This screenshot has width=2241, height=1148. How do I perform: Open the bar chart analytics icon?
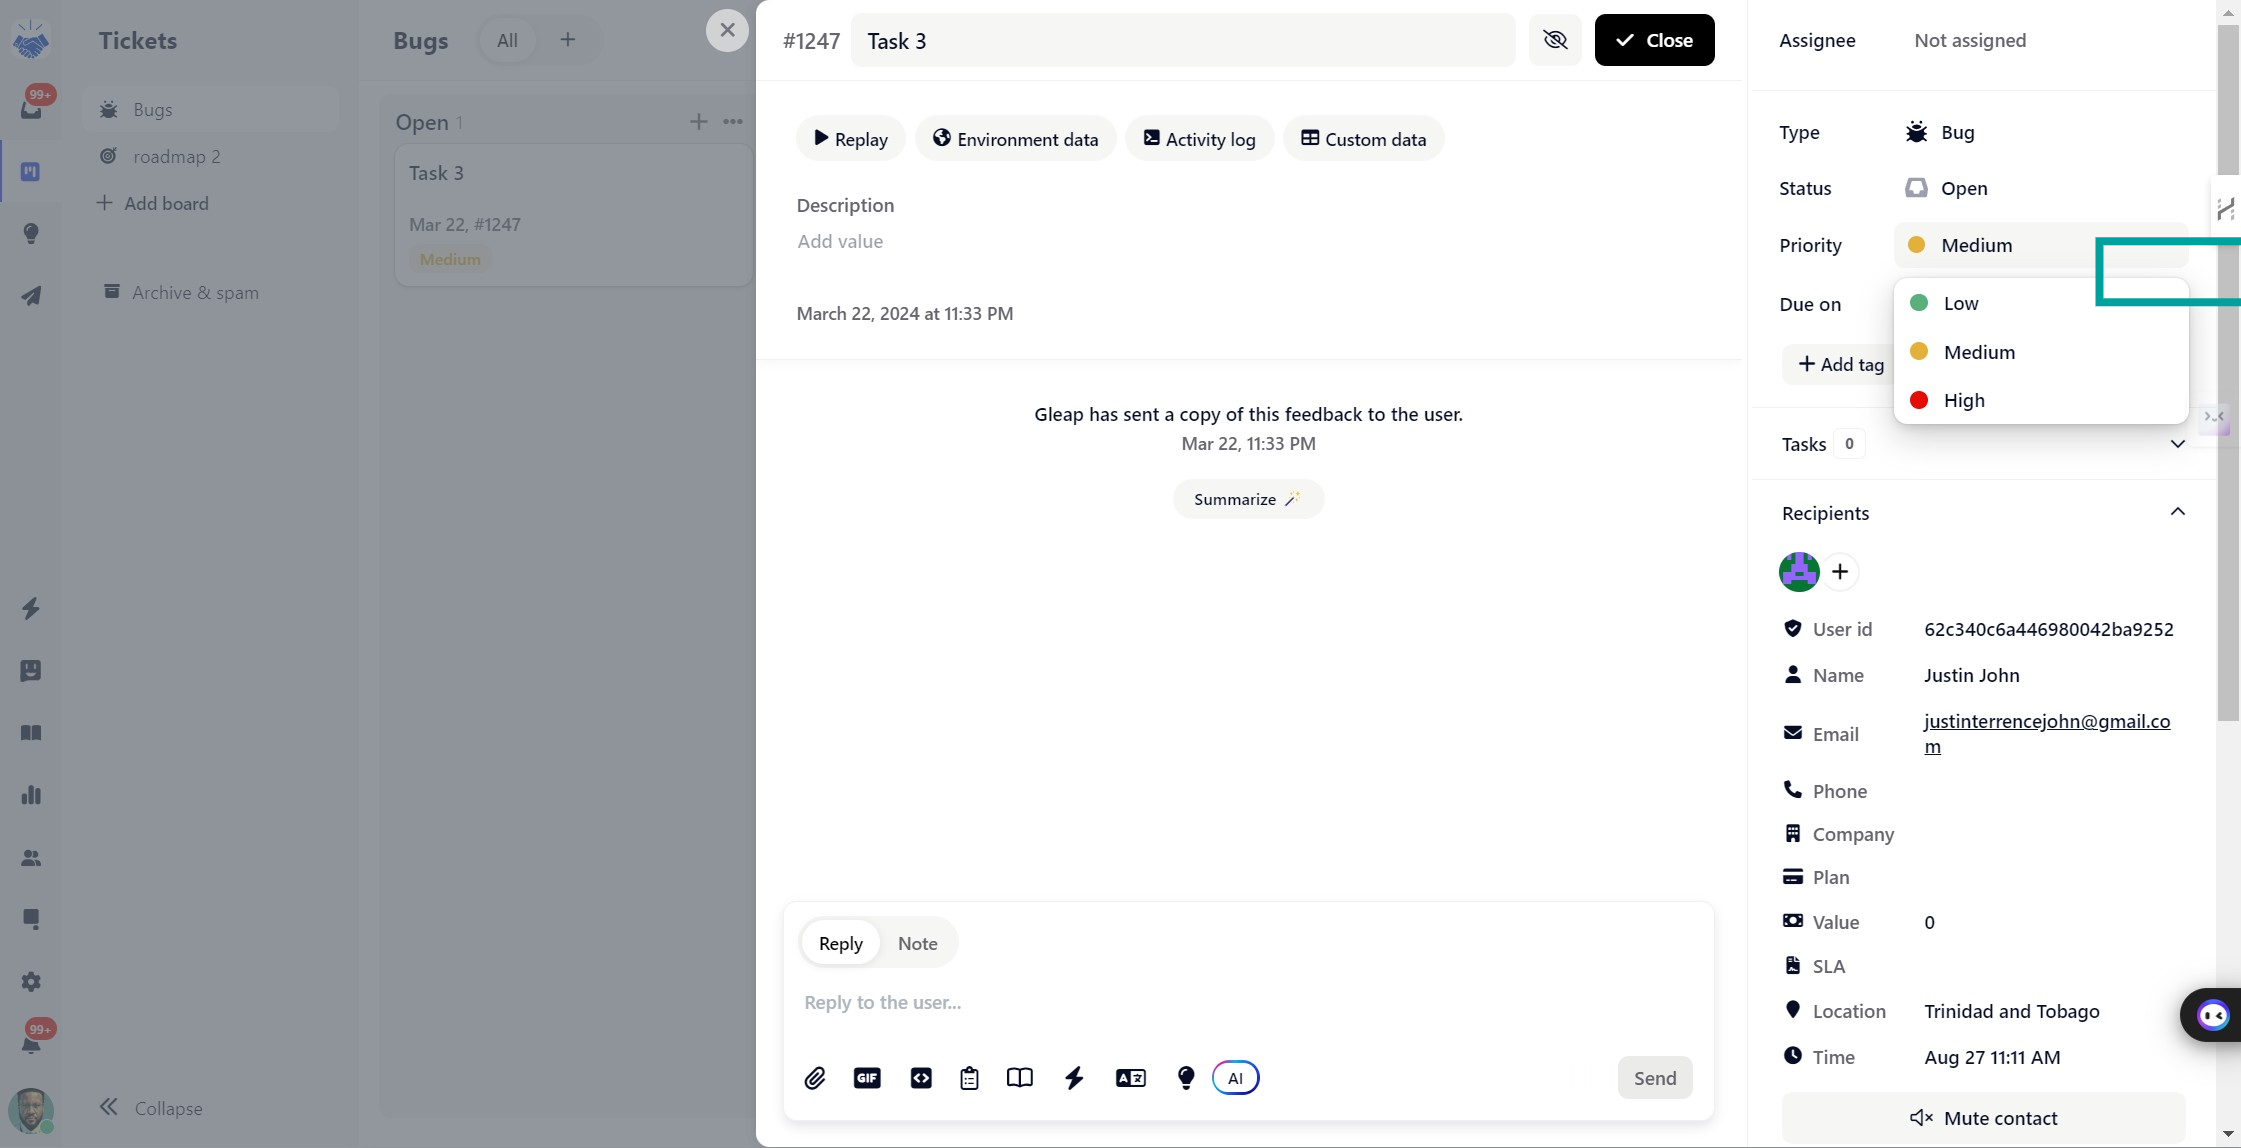tap(31, 795)
